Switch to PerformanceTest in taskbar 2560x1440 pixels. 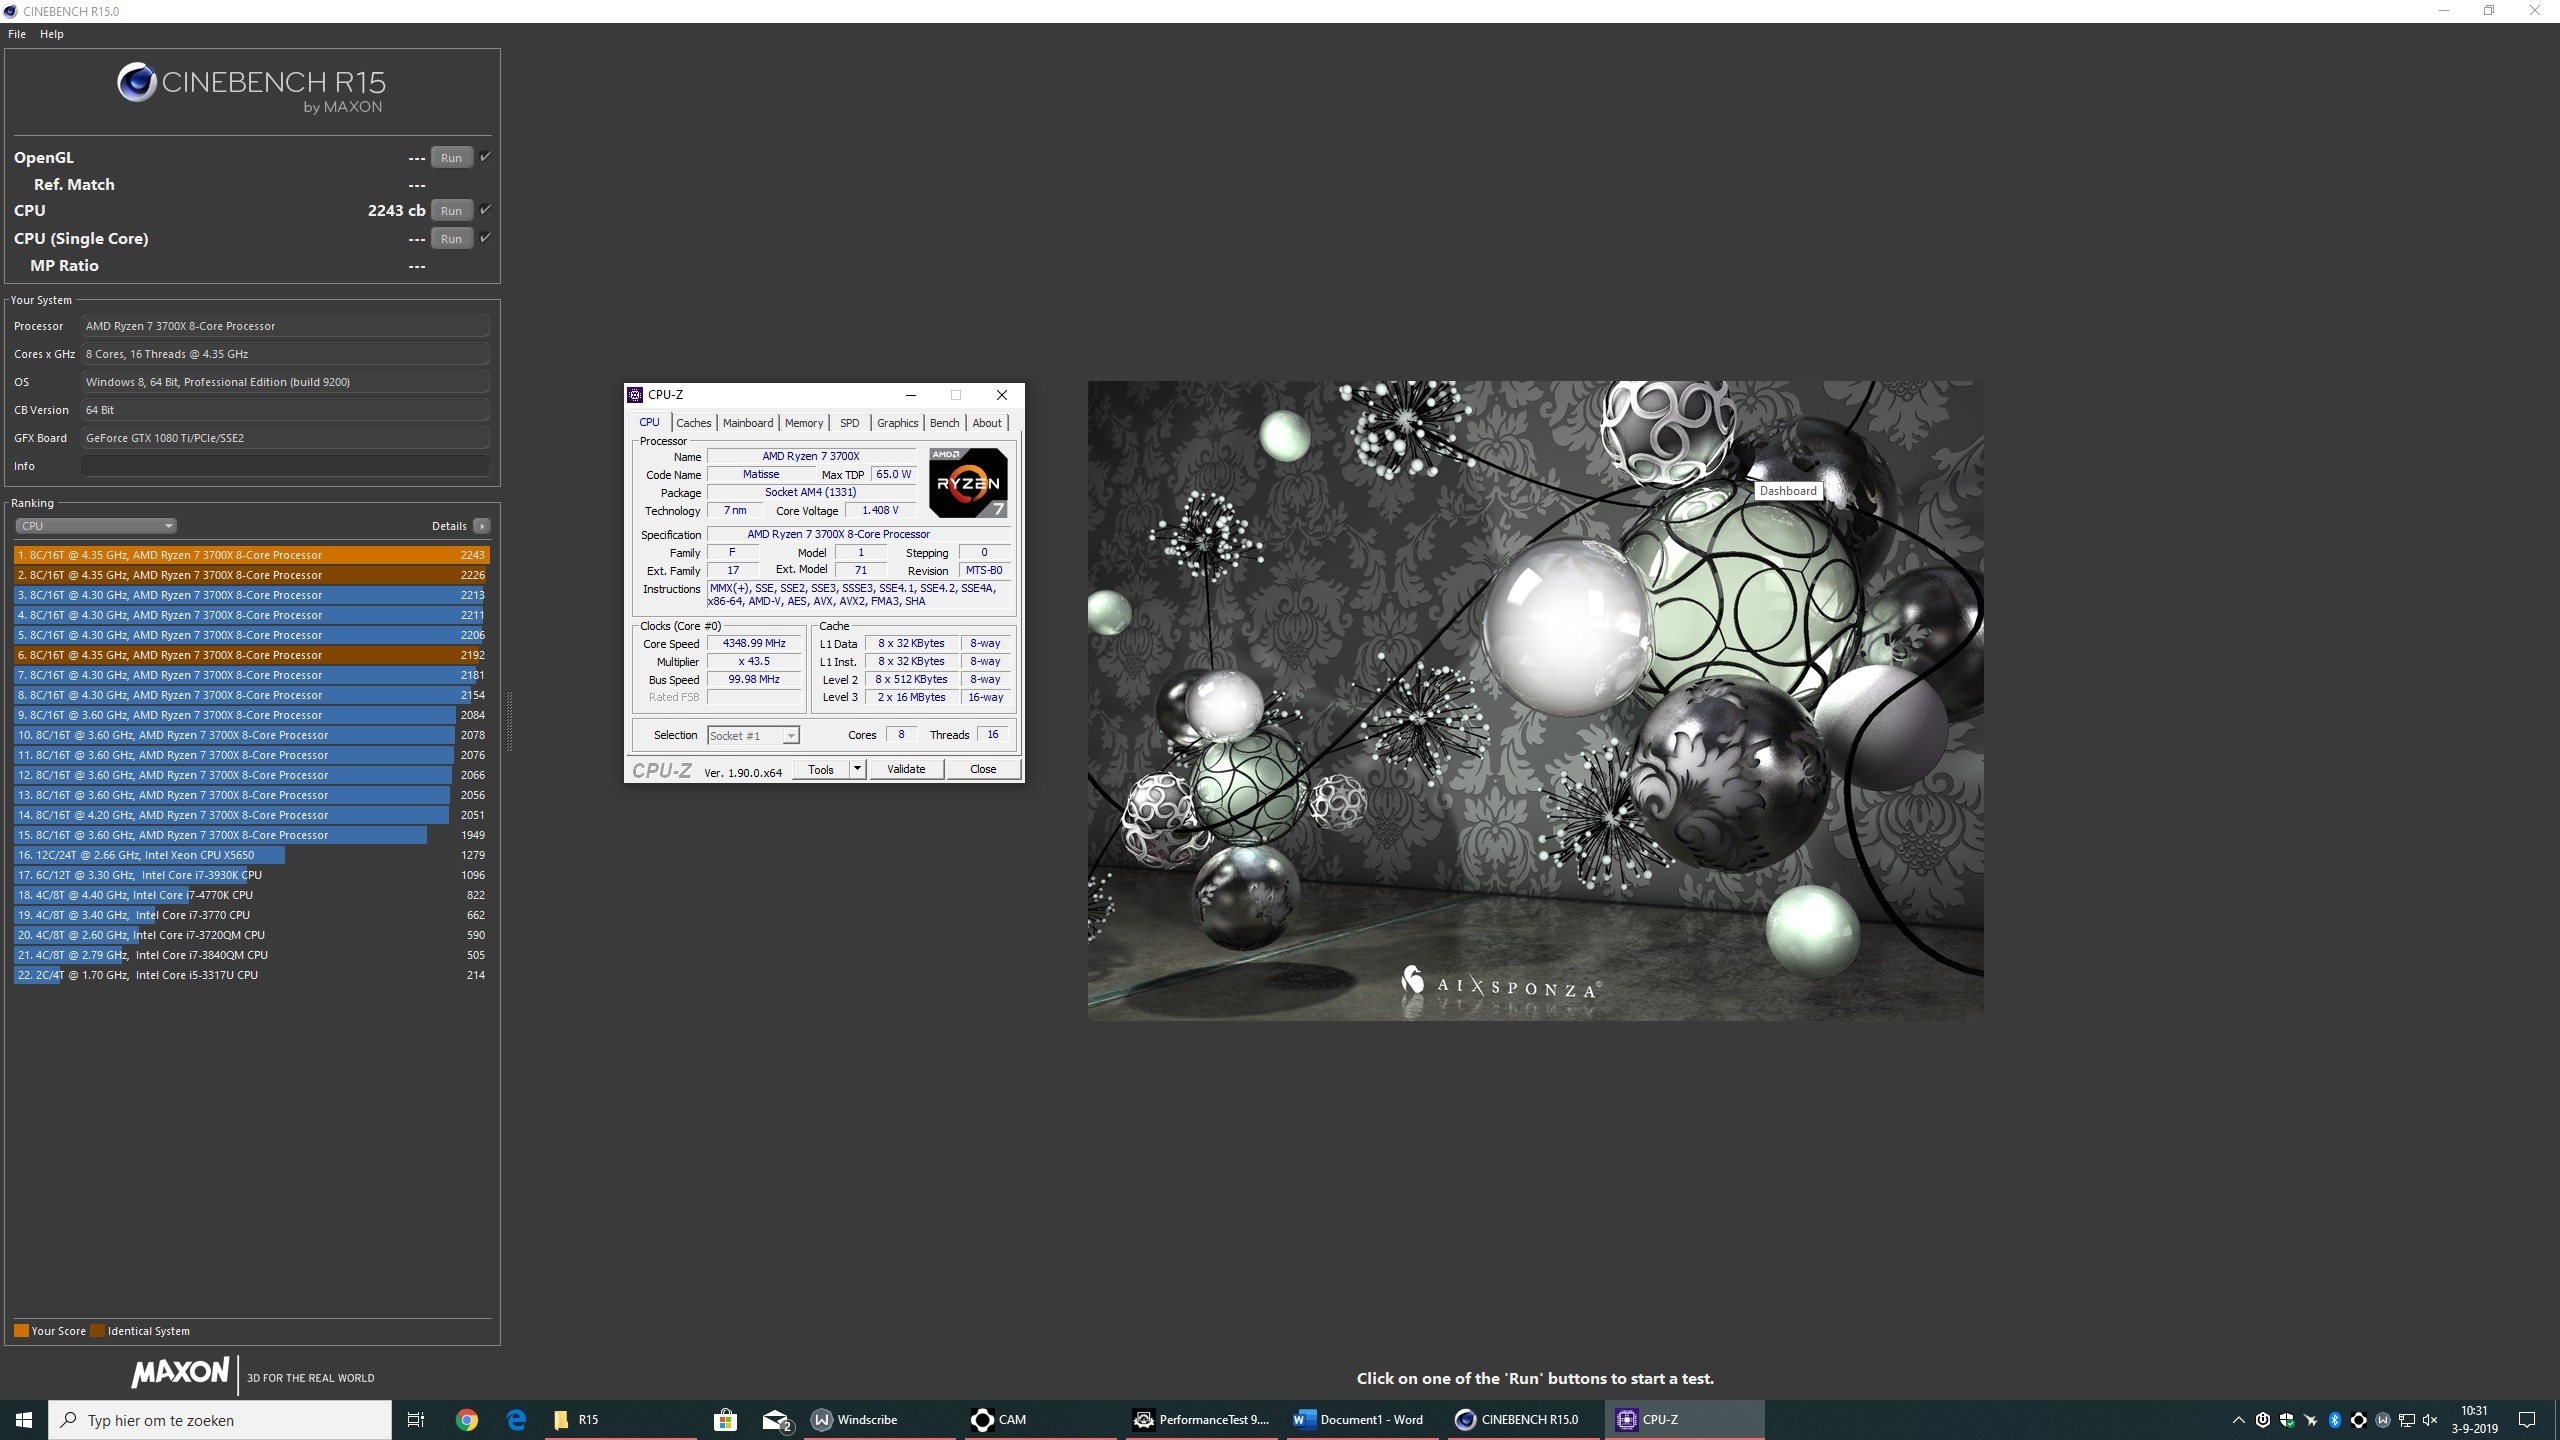[1203, 1420]
